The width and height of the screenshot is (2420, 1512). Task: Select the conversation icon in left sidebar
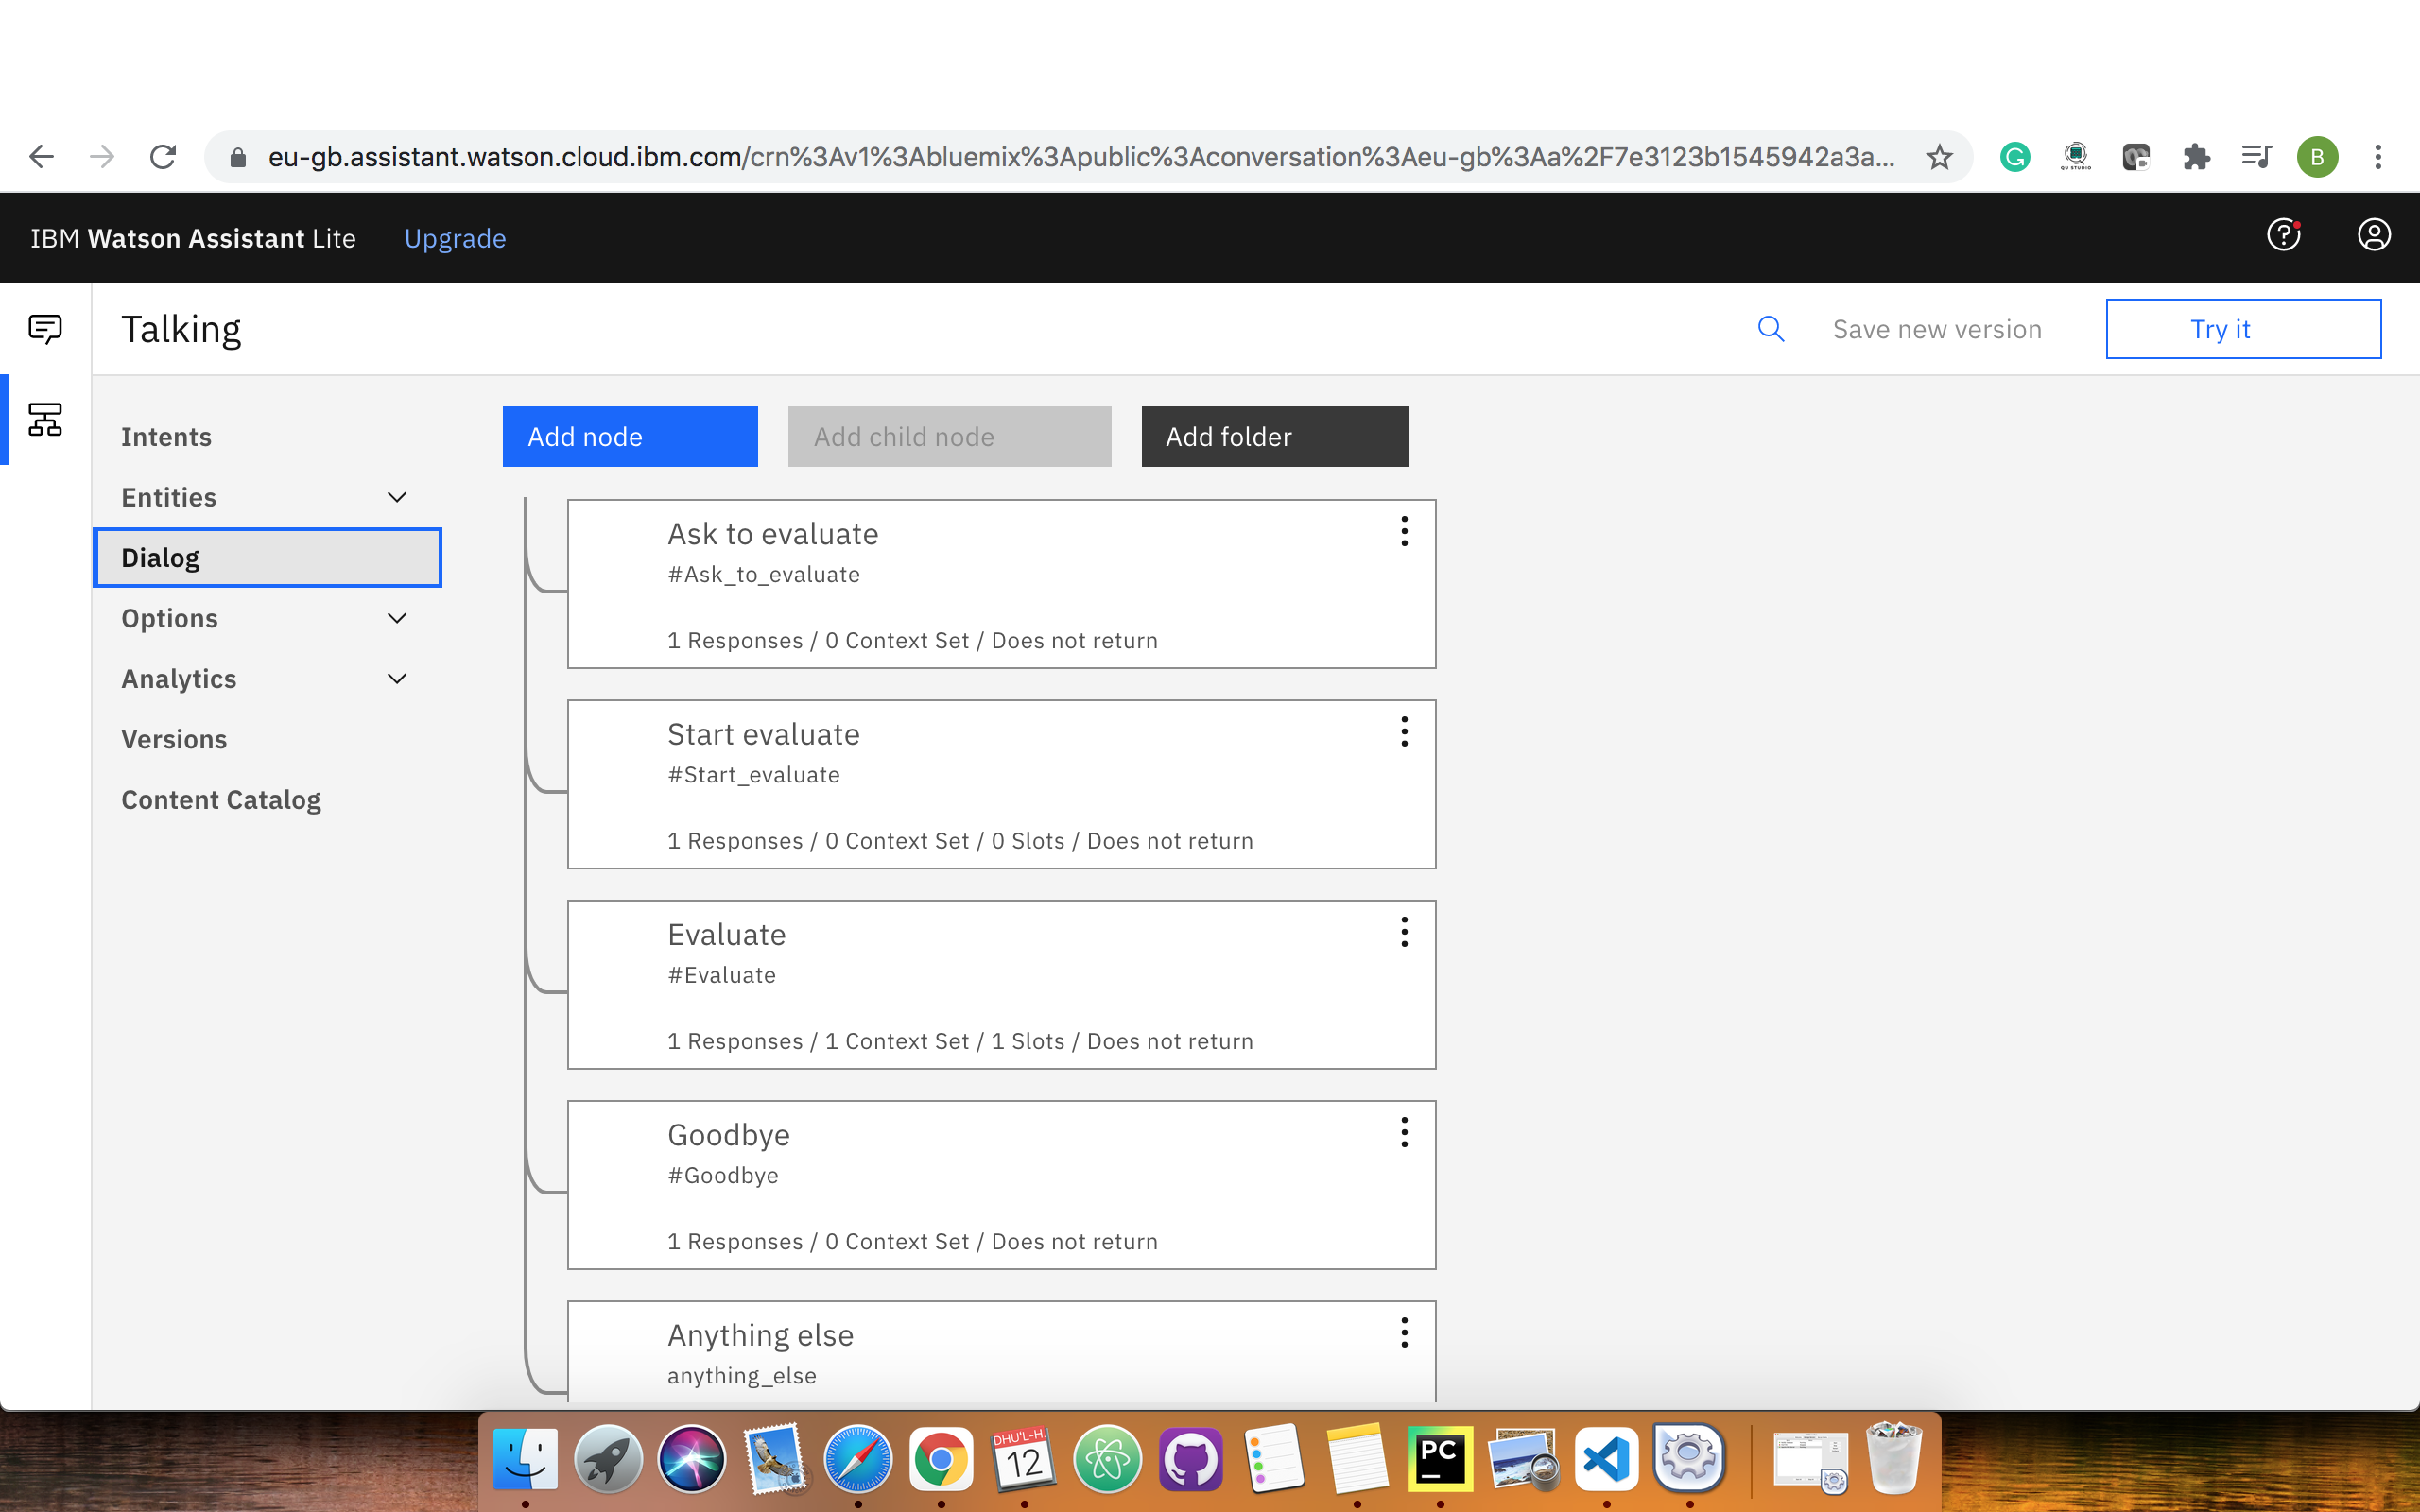[44, 327]
